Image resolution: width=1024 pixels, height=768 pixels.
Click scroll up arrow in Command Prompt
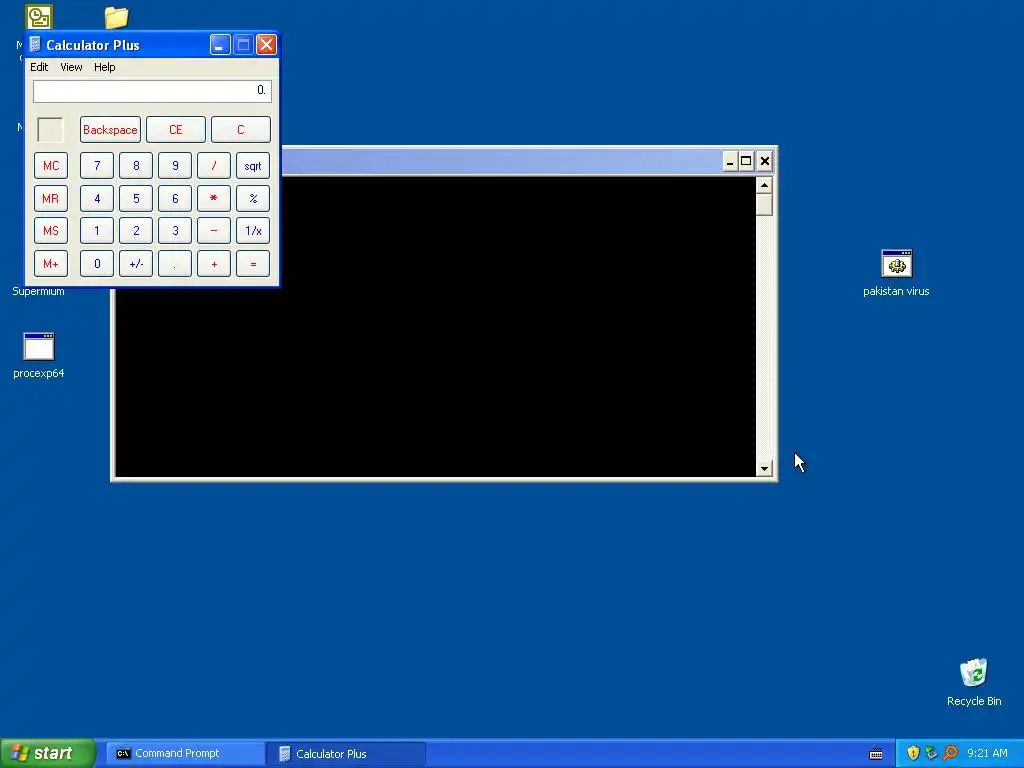click(764, 185)
